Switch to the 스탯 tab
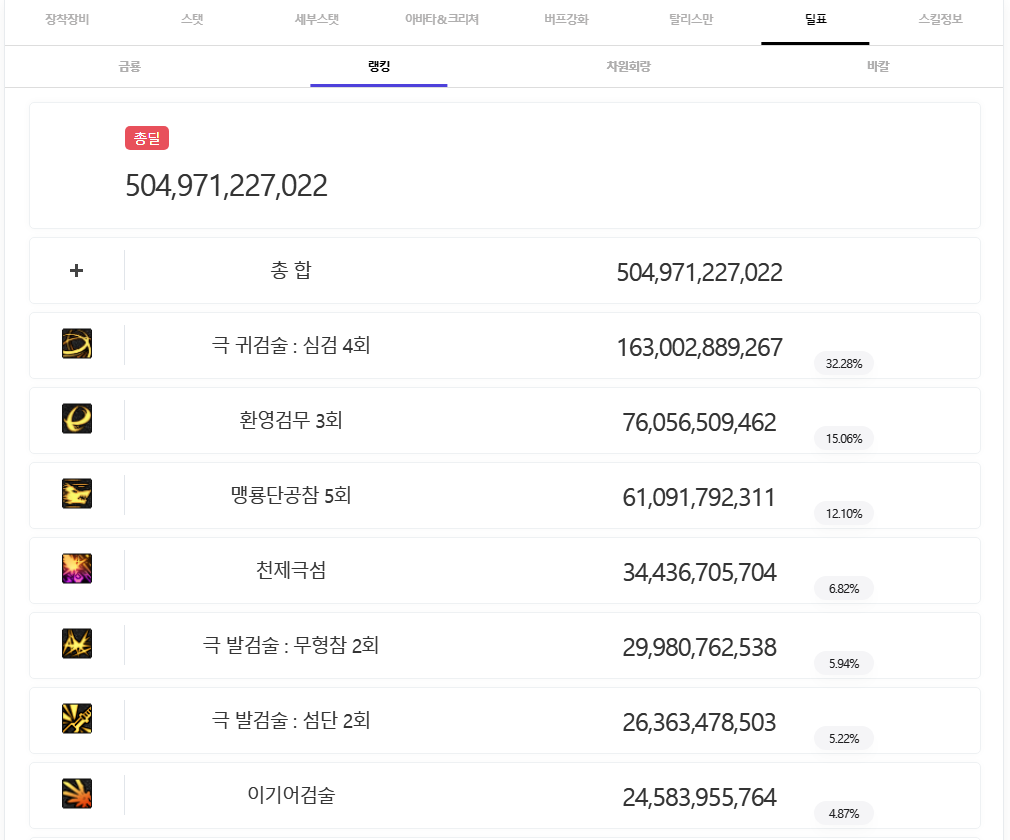This screenshot has width=1010, height=840. point(192,20)
